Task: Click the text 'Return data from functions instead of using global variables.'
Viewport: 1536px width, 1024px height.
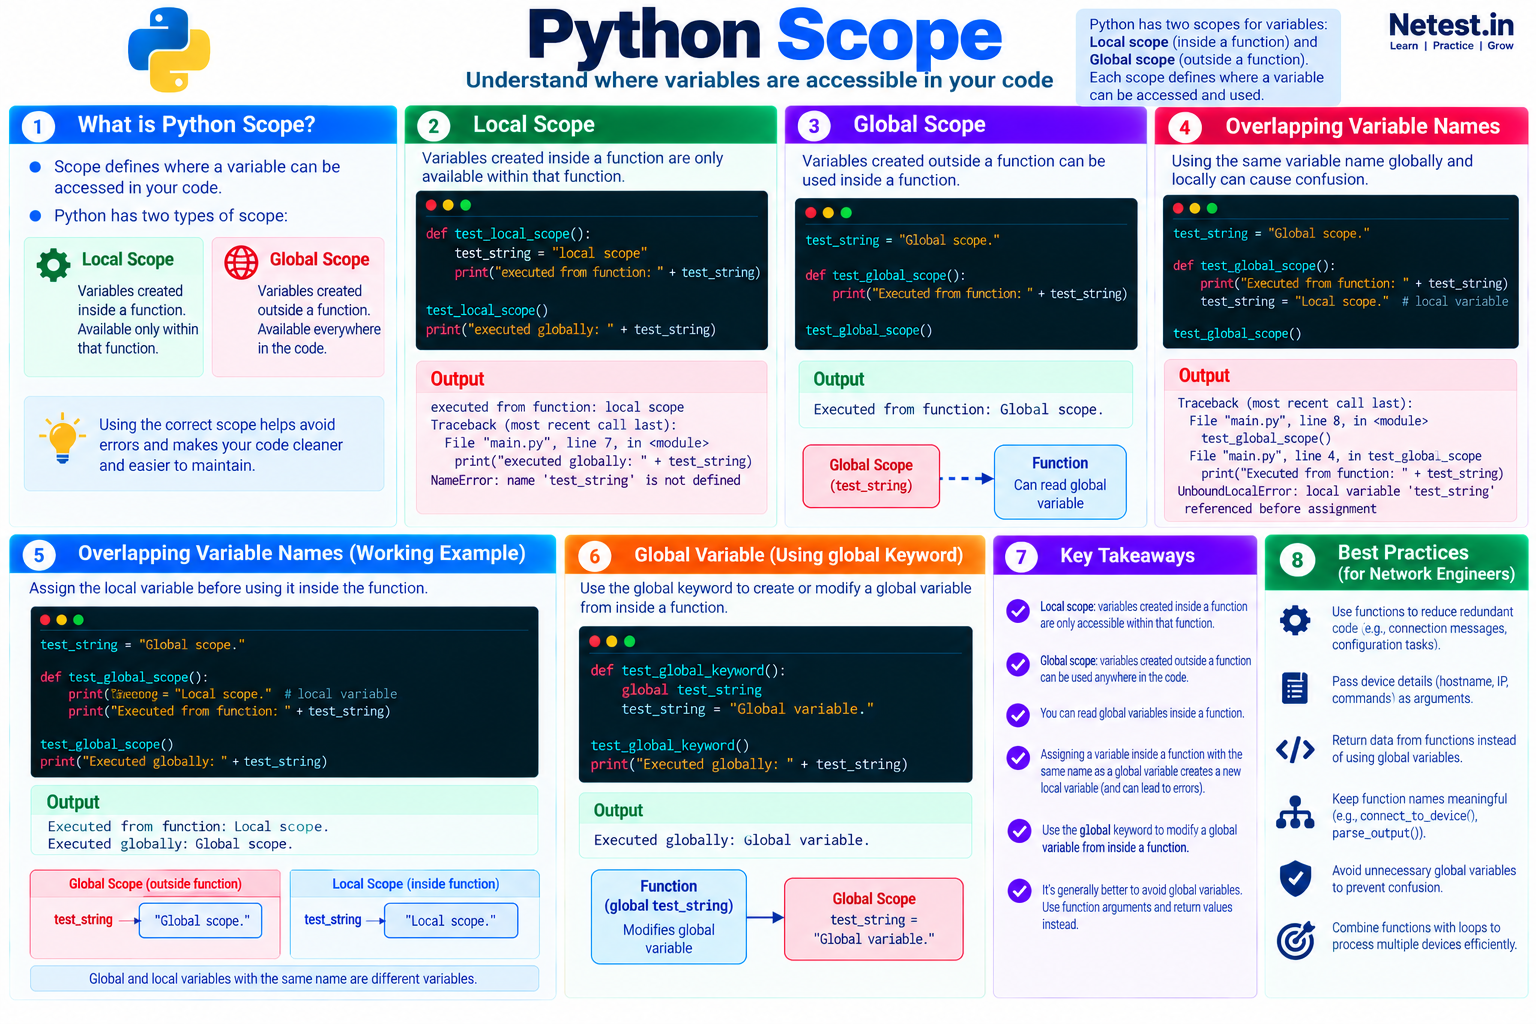Action: 1424,749
